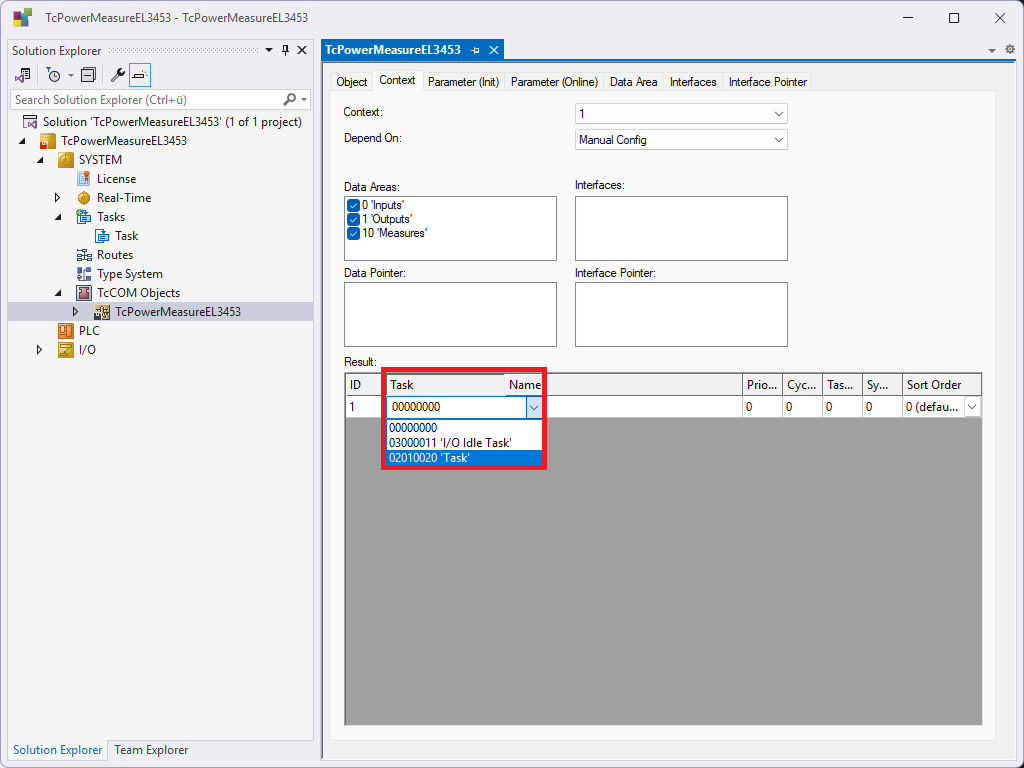Choose 03000011 'I/O Idle Task' option

[x=450, y=443]
